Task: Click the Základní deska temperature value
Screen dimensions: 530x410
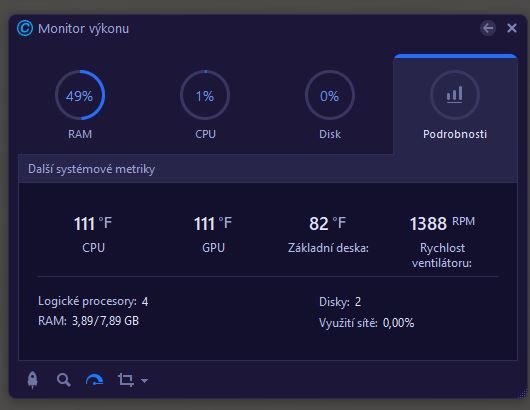Action: 328,223
